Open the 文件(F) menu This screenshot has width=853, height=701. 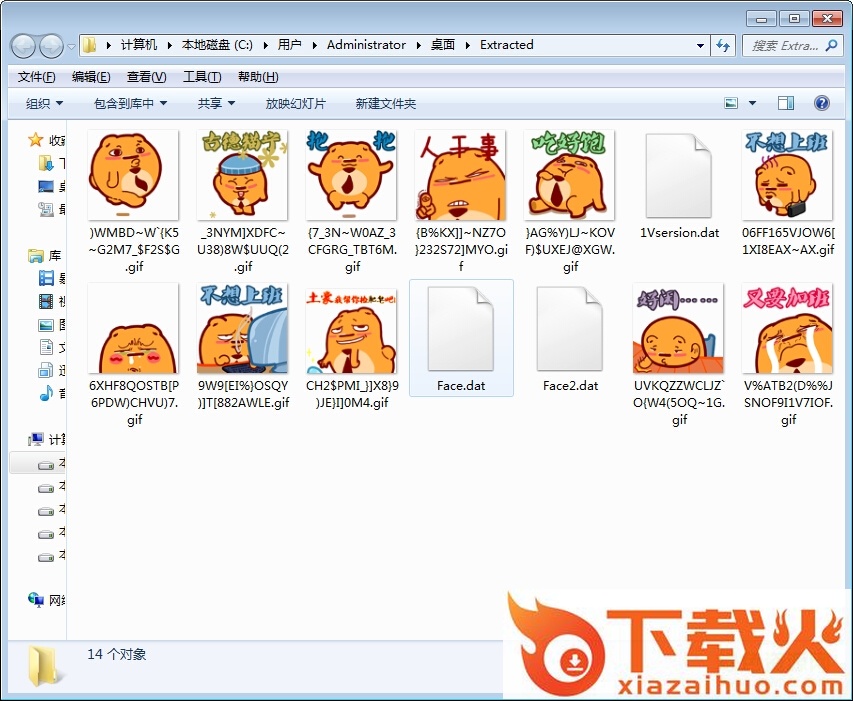[37, 77]
